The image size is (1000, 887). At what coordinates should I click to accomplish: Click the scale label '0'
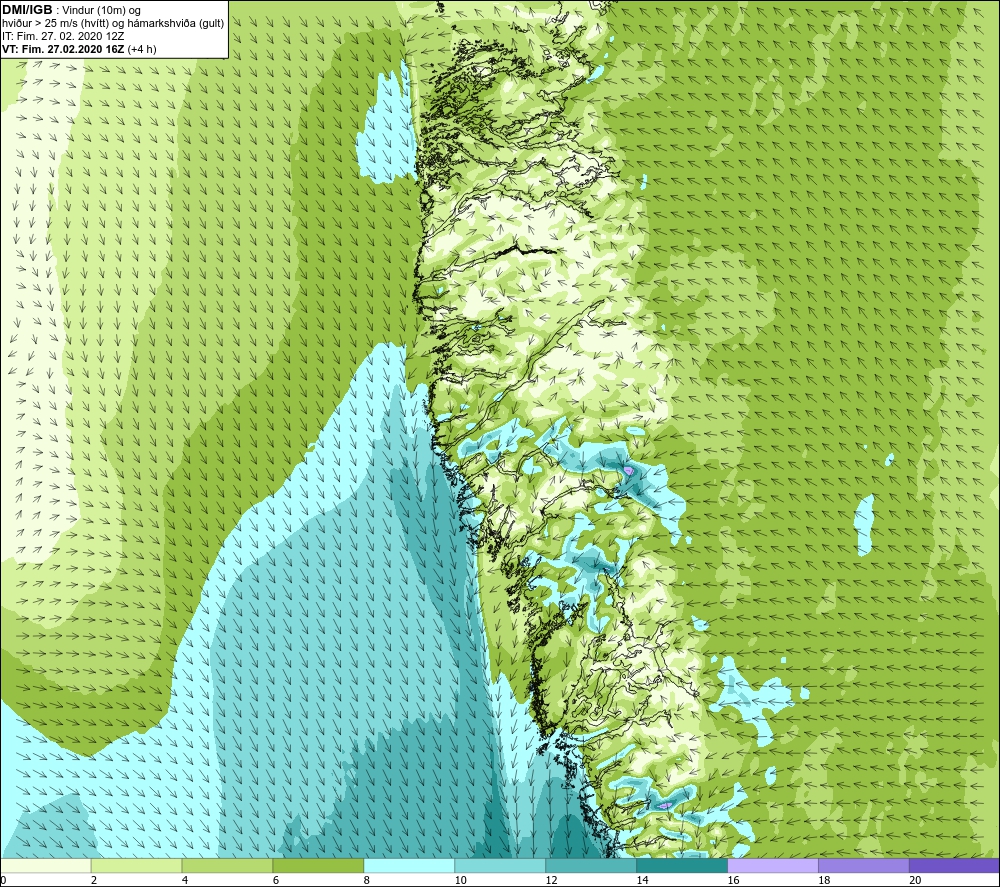tap(4, 880)
